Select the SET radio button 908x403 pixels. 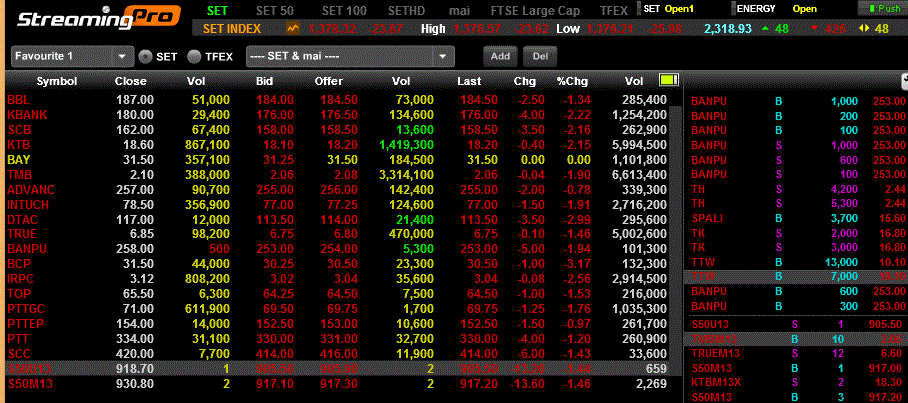tap(146, 56)
